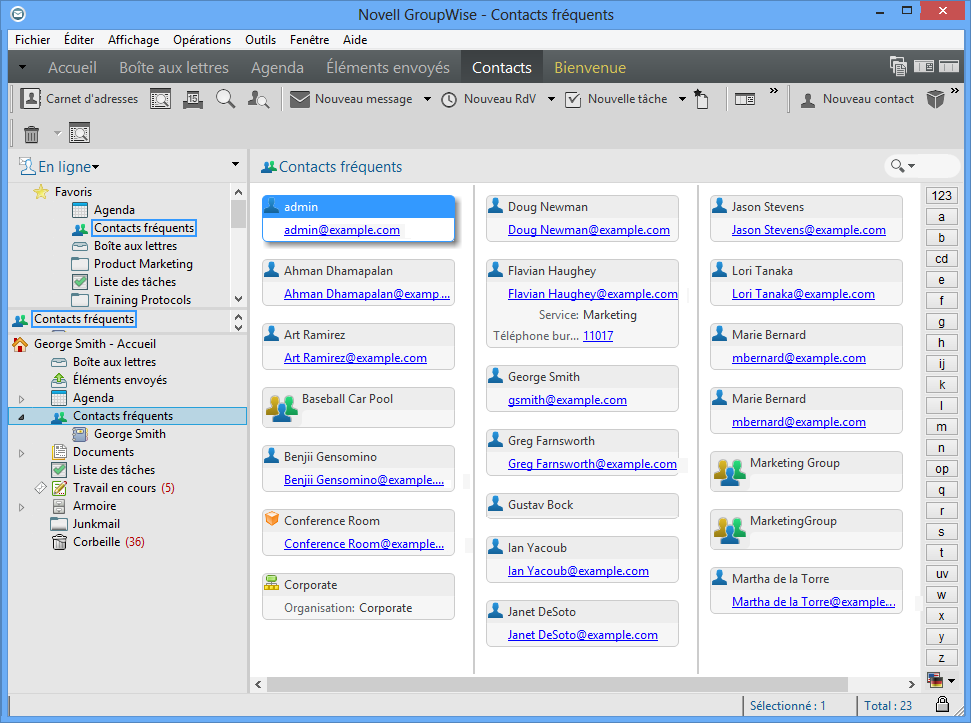Select the Marketing Group contact card

point(806,472)
